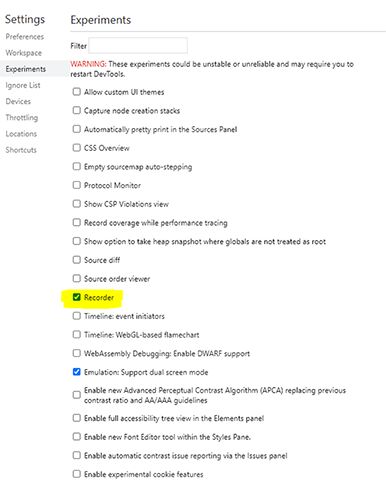Check Capture node creation stacks
The height and width of the screenshot is (500, 386).
click(x=77, y=110)
